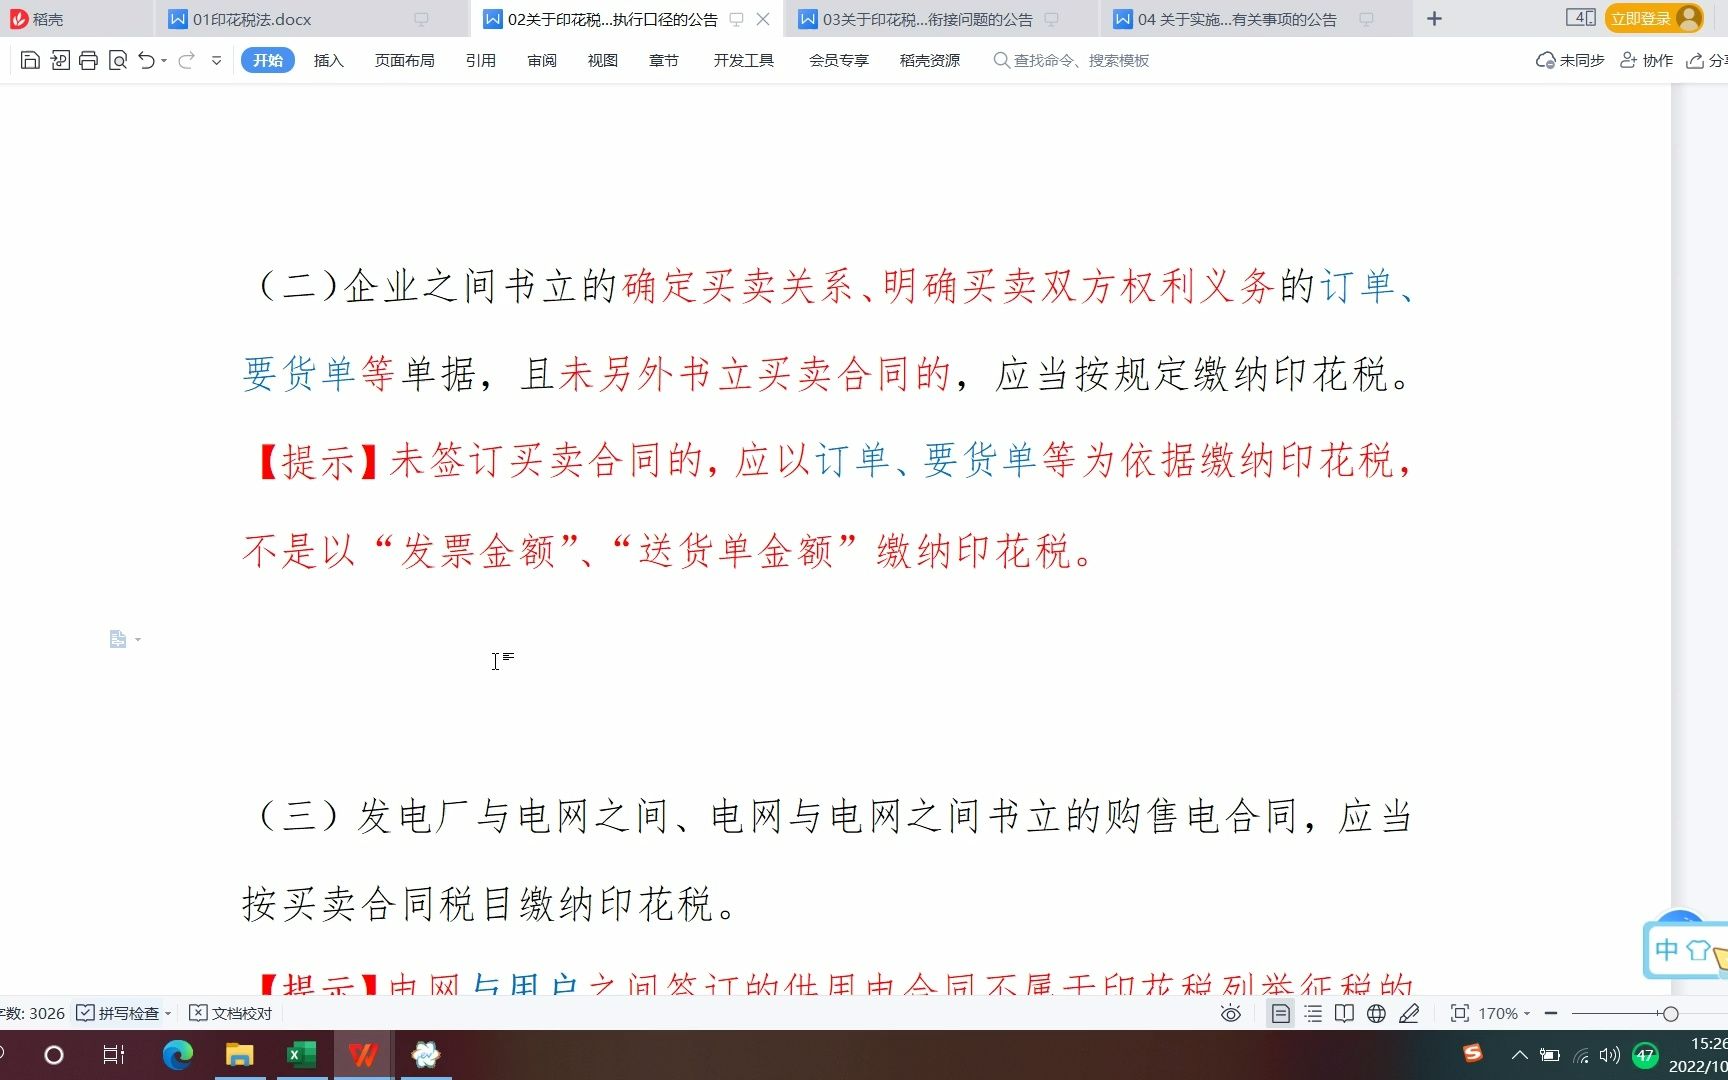Open the 稻壳资源 tab
This screenshot has height=1080, width=1728.
(x=929, y=61)
